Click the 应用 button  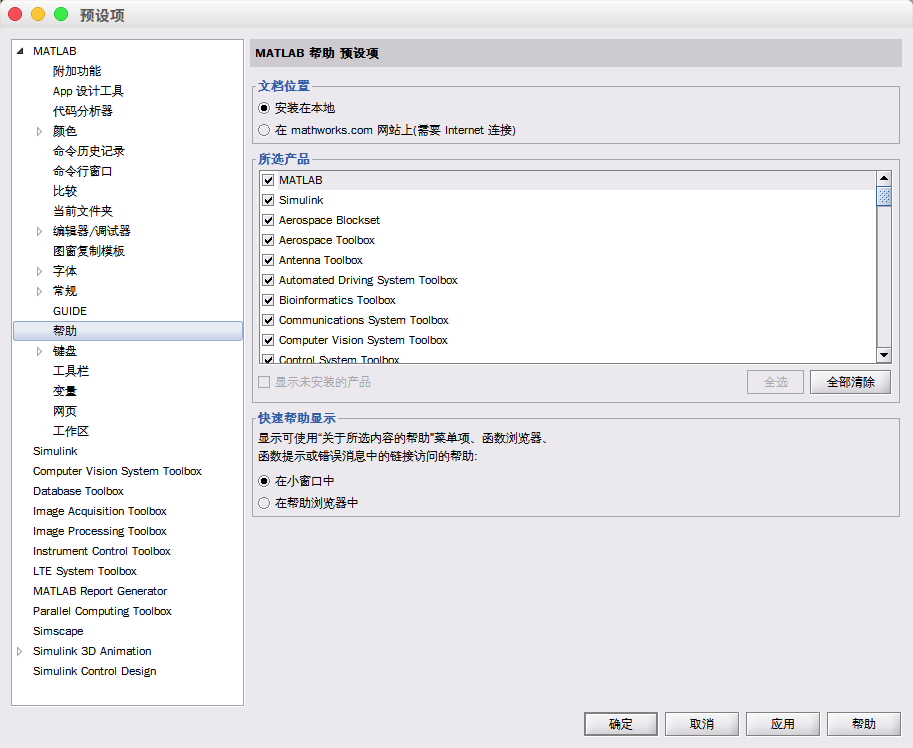[783, 724]
